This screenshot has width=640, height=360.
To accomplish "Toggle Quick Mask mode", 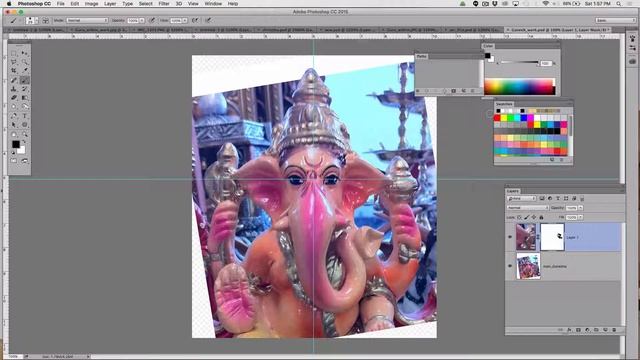I will pyautogui.click(x=14, y=161).
